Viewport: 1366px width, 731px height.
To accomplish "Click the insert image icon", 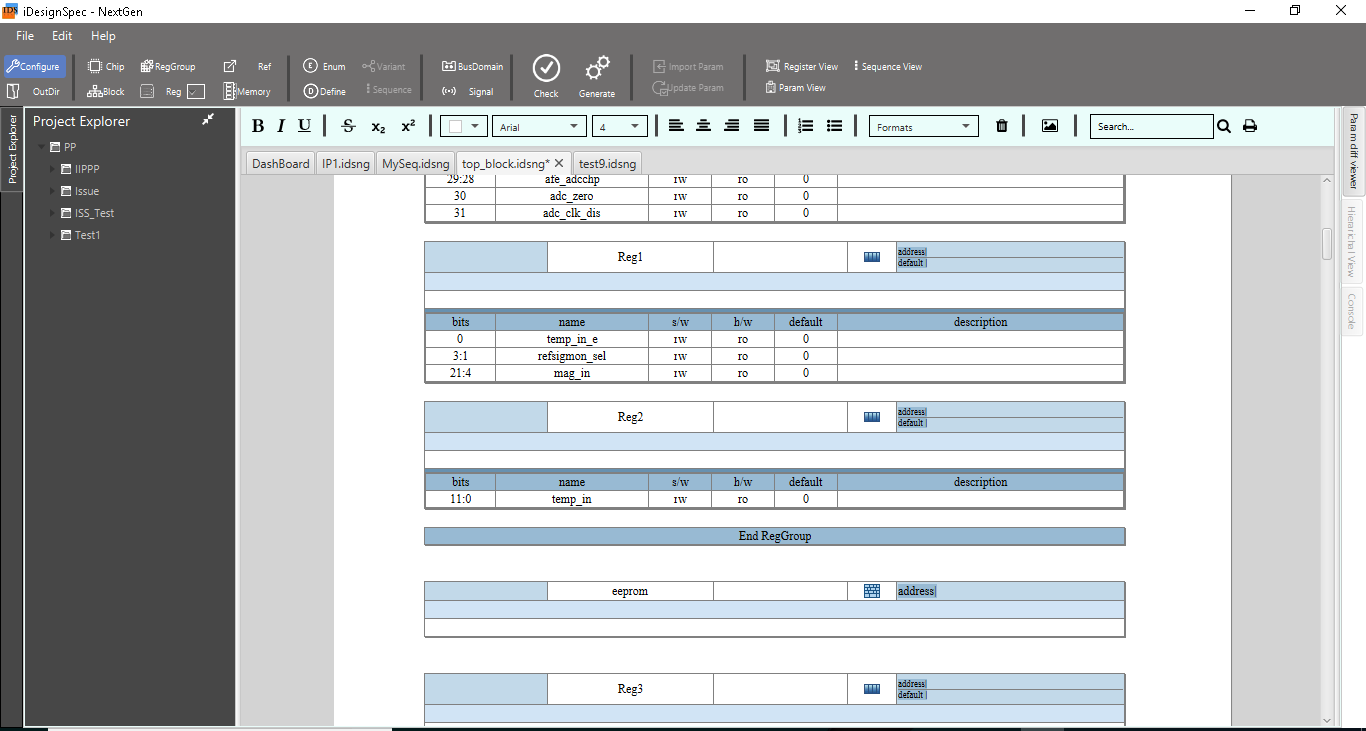I will click(1049, 126).
